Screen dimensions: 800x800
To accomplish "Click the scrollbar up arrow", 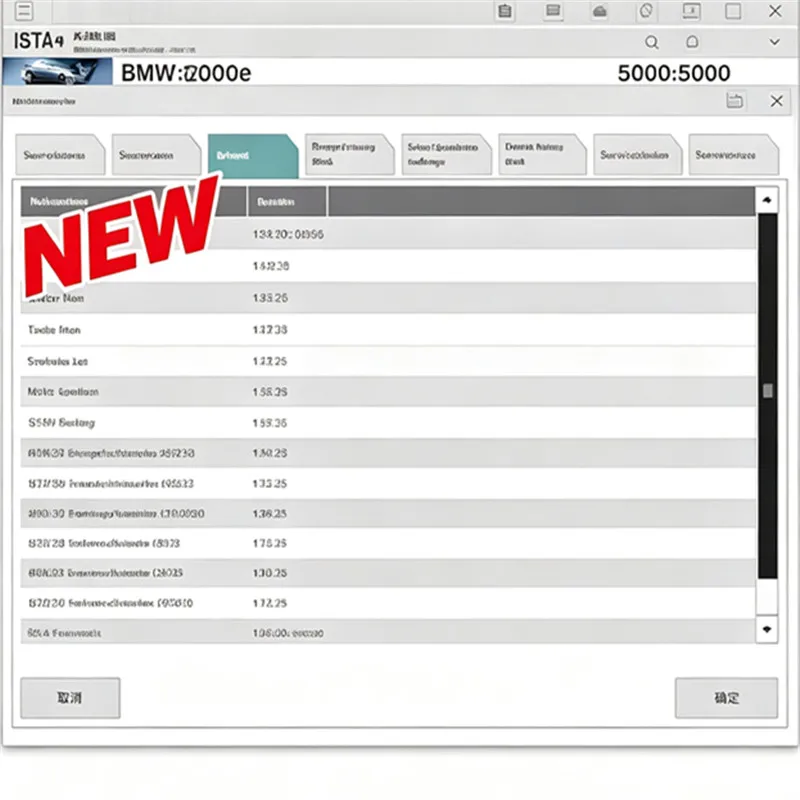I will coord(767,201).
